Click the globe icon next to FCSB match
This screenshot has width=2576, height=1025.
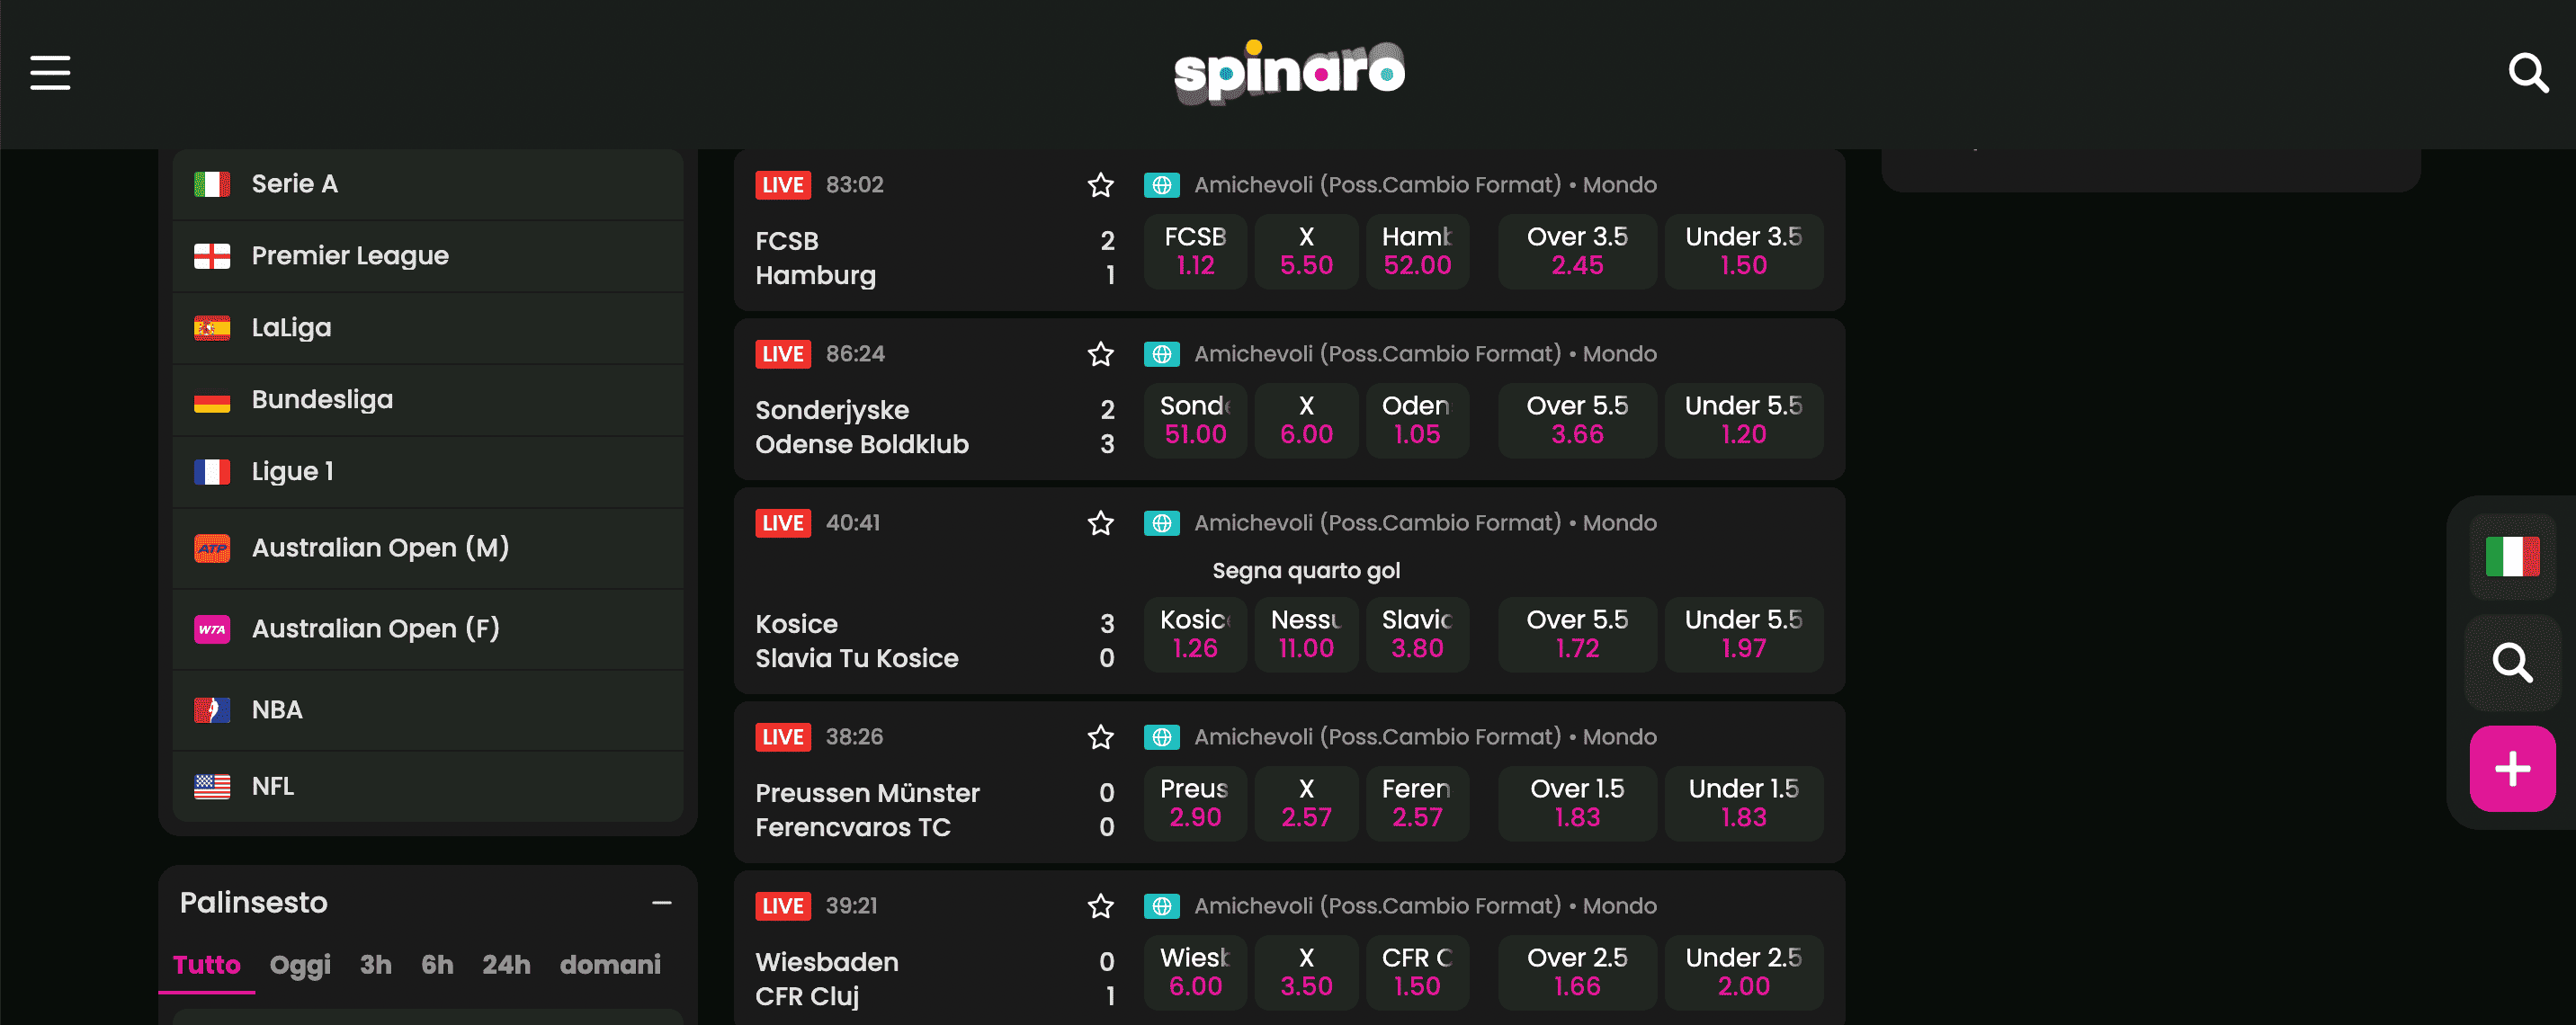click(x=1161, y=184)
